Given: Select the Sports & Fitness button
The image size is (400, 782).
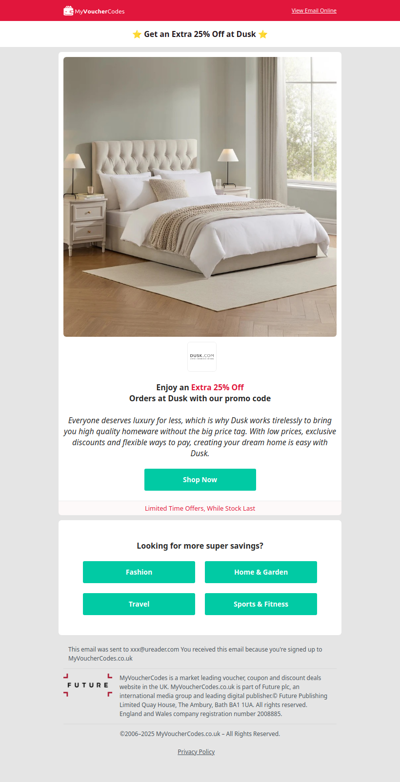Looking at the screenshot, I should 261,604.
